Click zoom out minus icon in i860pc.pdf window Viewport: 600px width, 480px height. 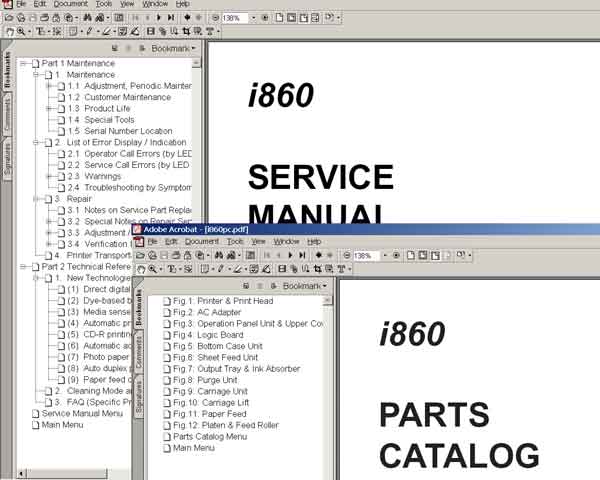point(347,255)
